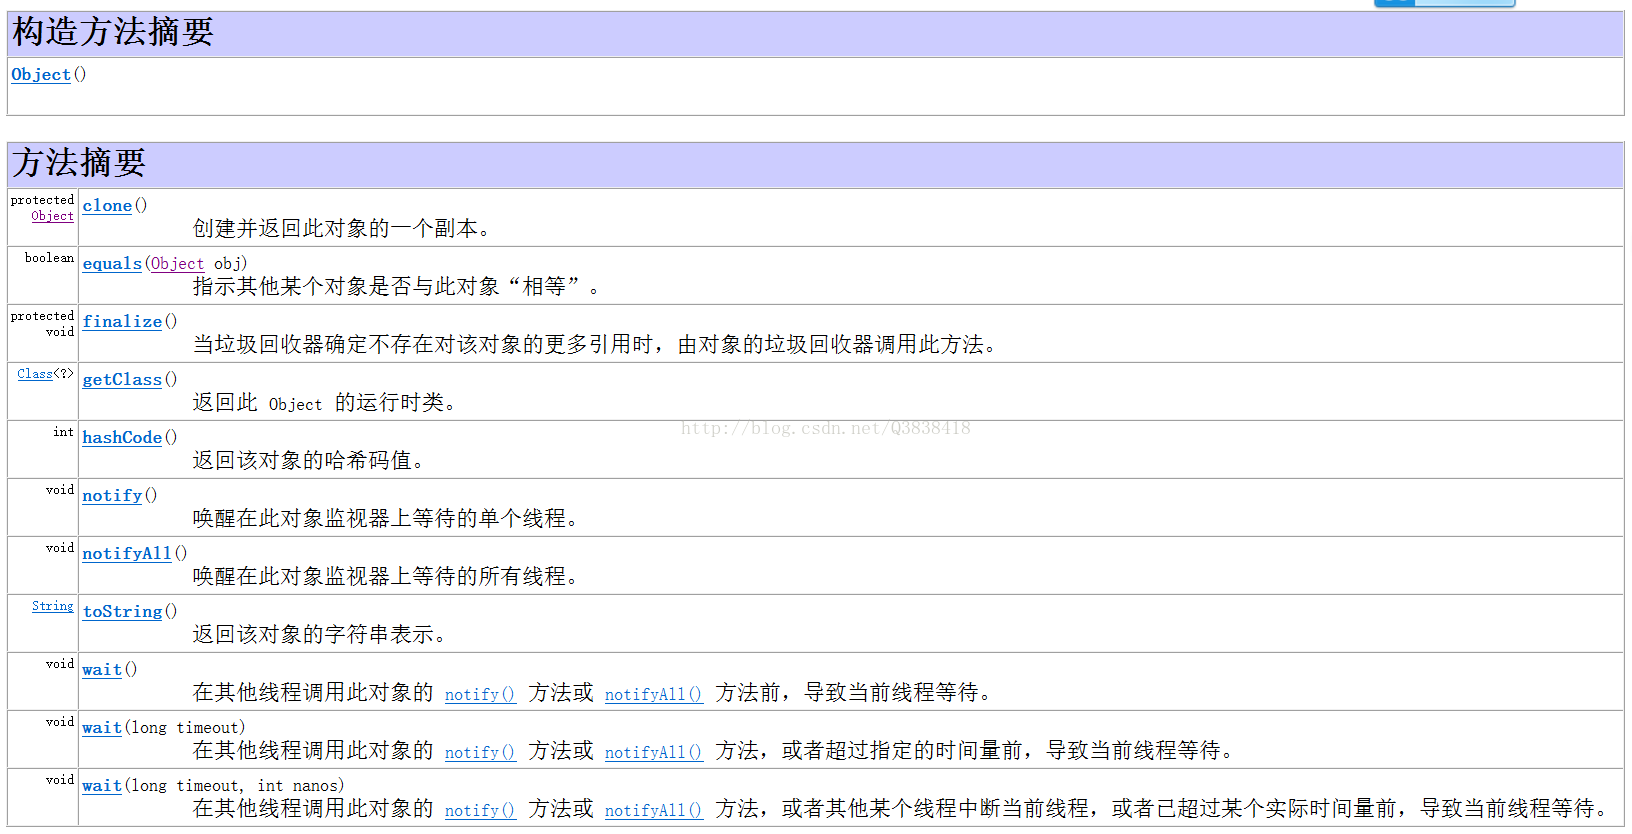Click notifyAll() link in wait(long timeout) description

[x=654, y=752]
